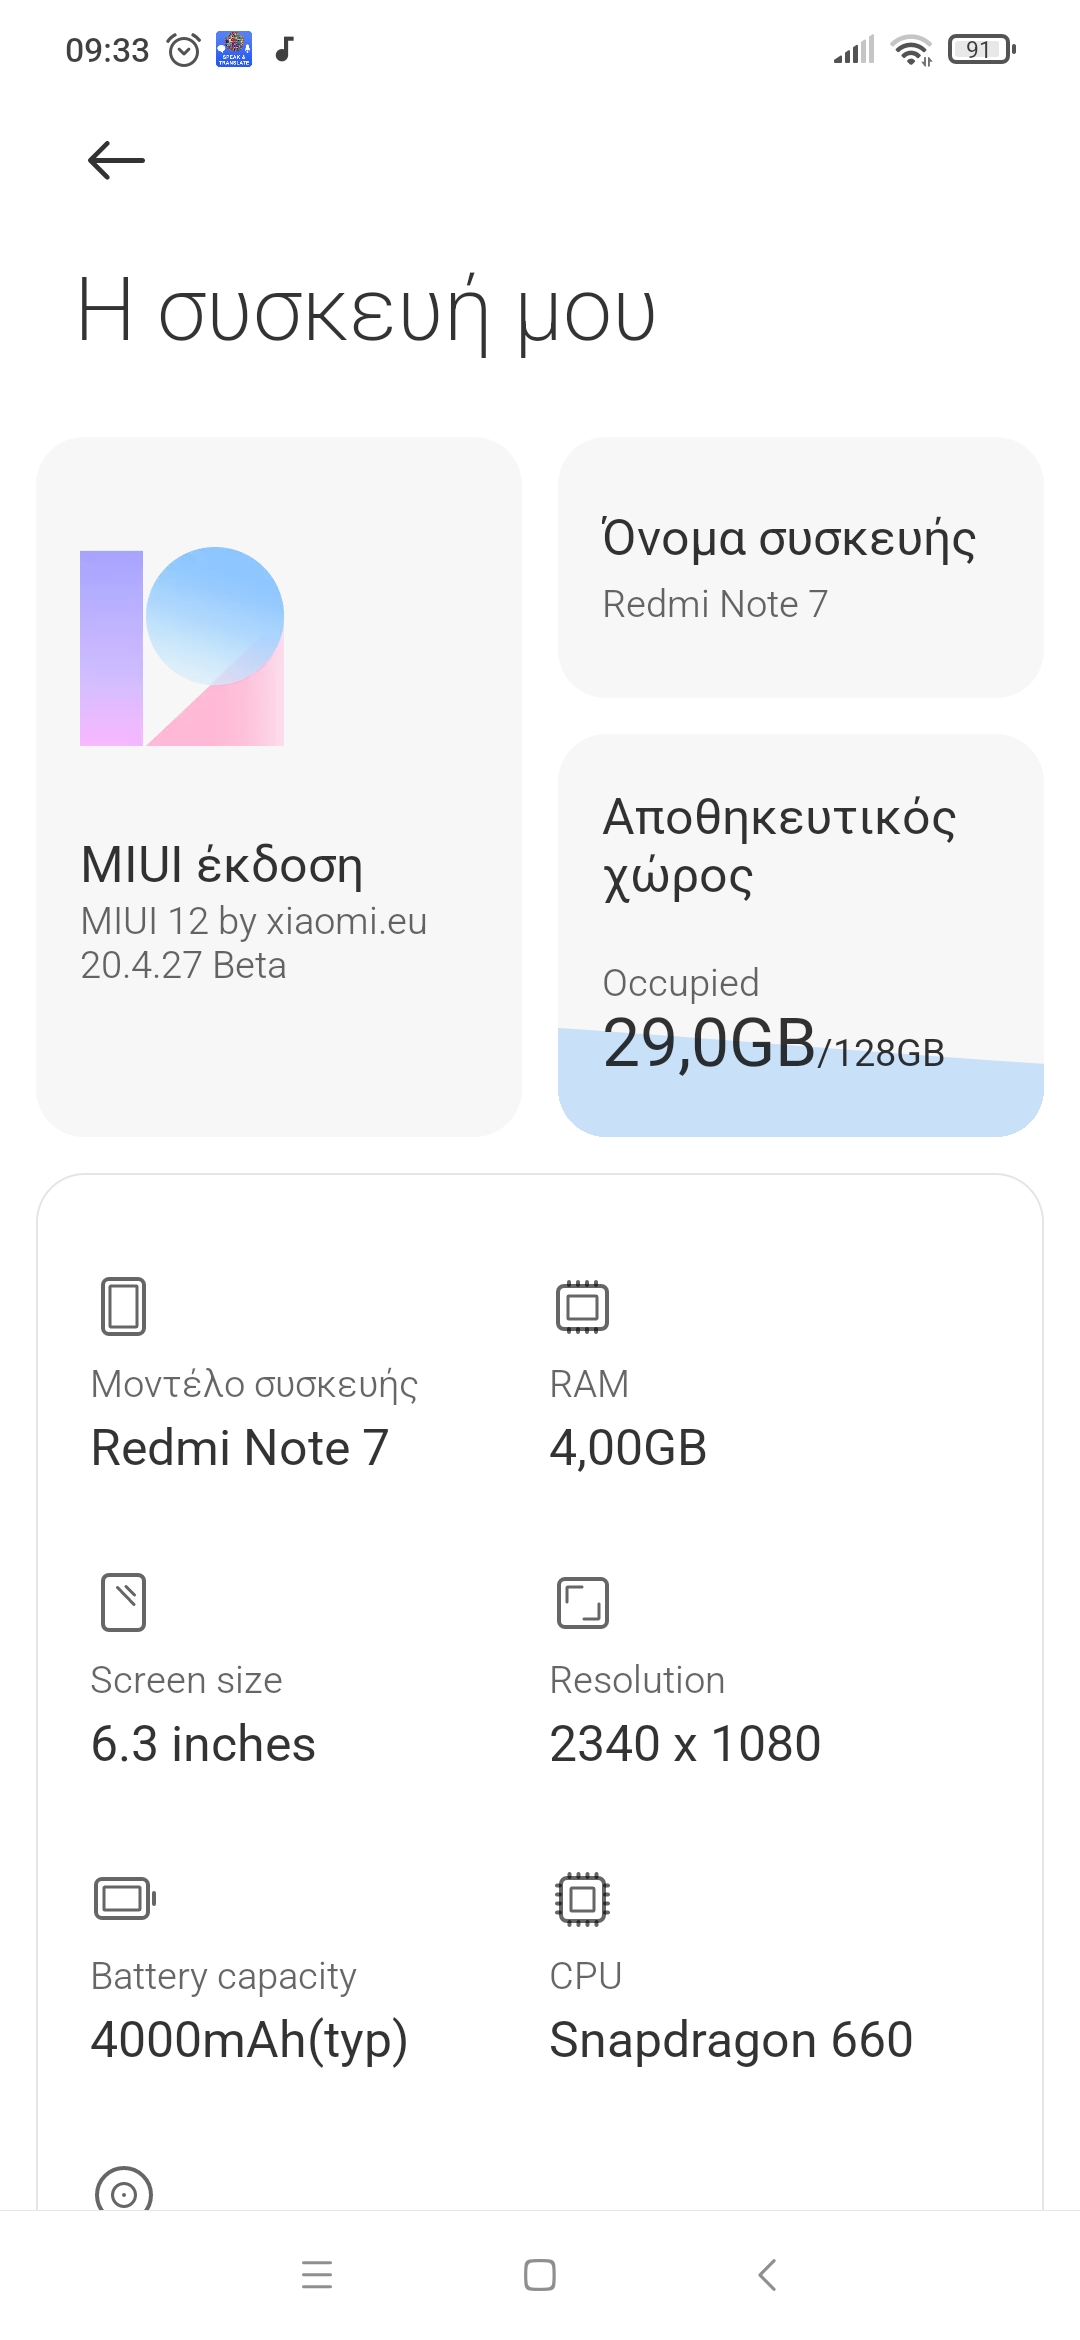Viewport: 1080px width, 2340px height.
Task: Open the Αποθηκευτικός χώρος storage card
Action: click(800, 934)
